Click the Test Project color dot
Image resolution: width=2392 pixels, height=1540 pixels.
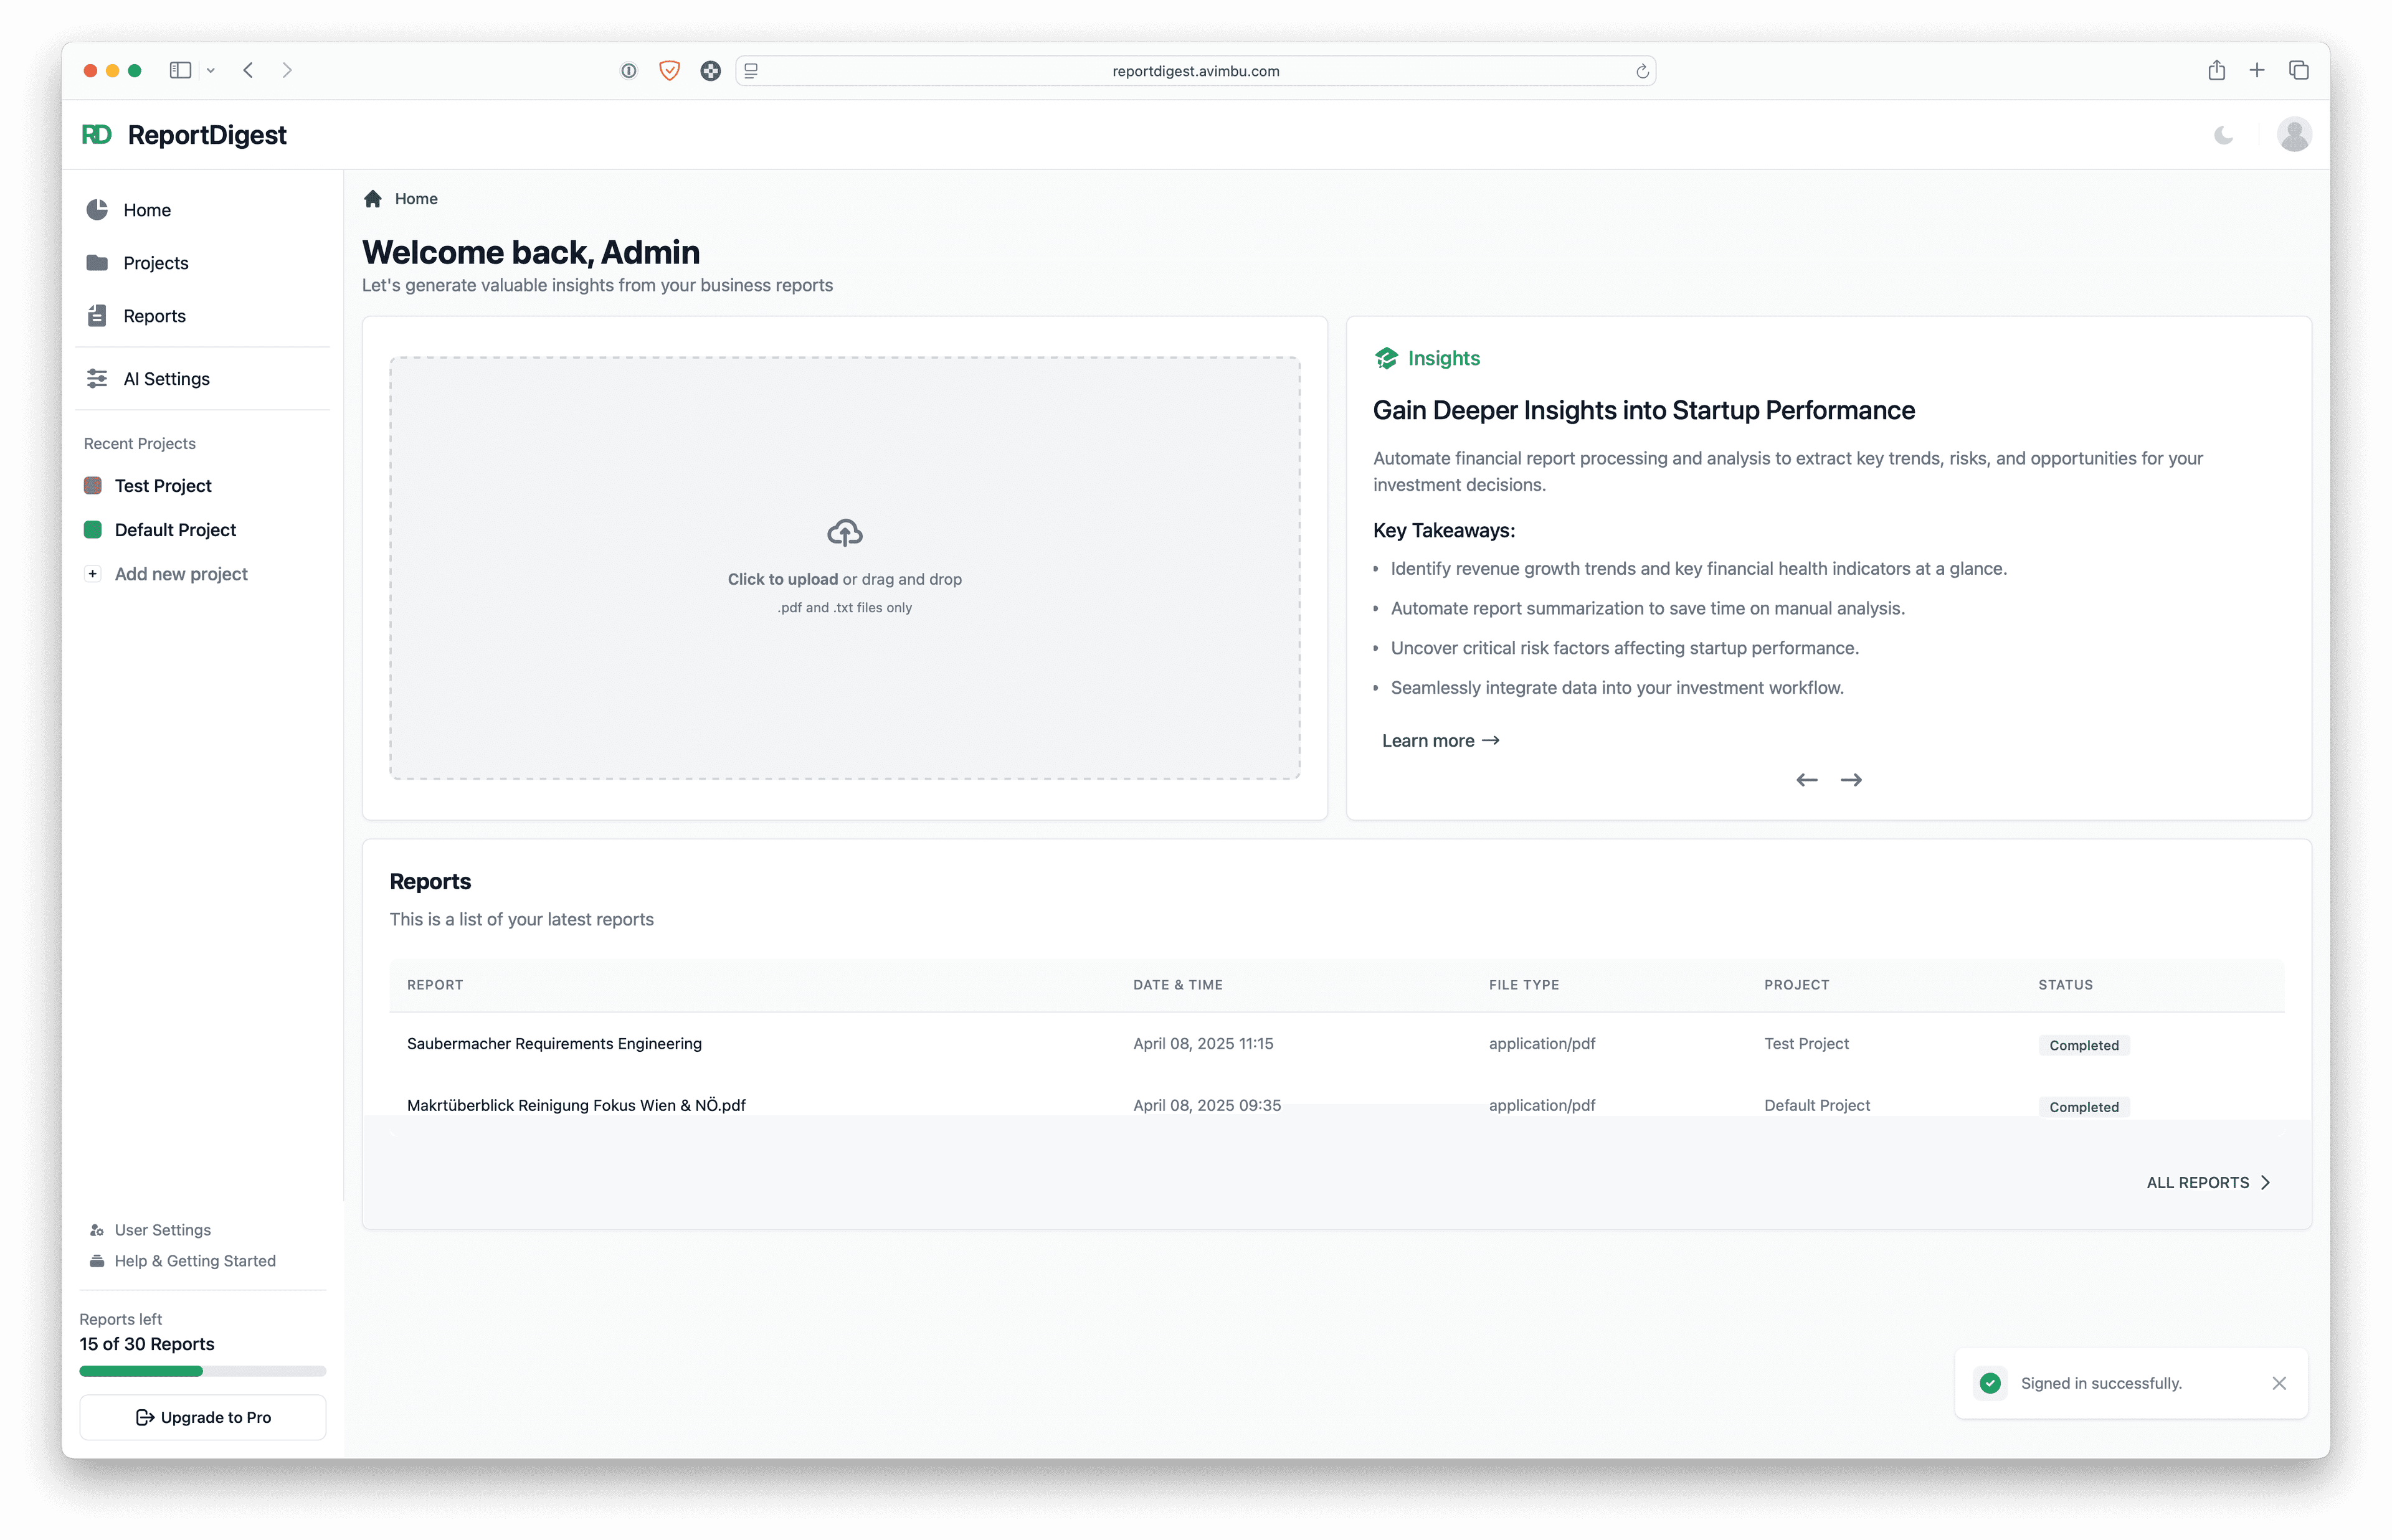tap(93, 485)
